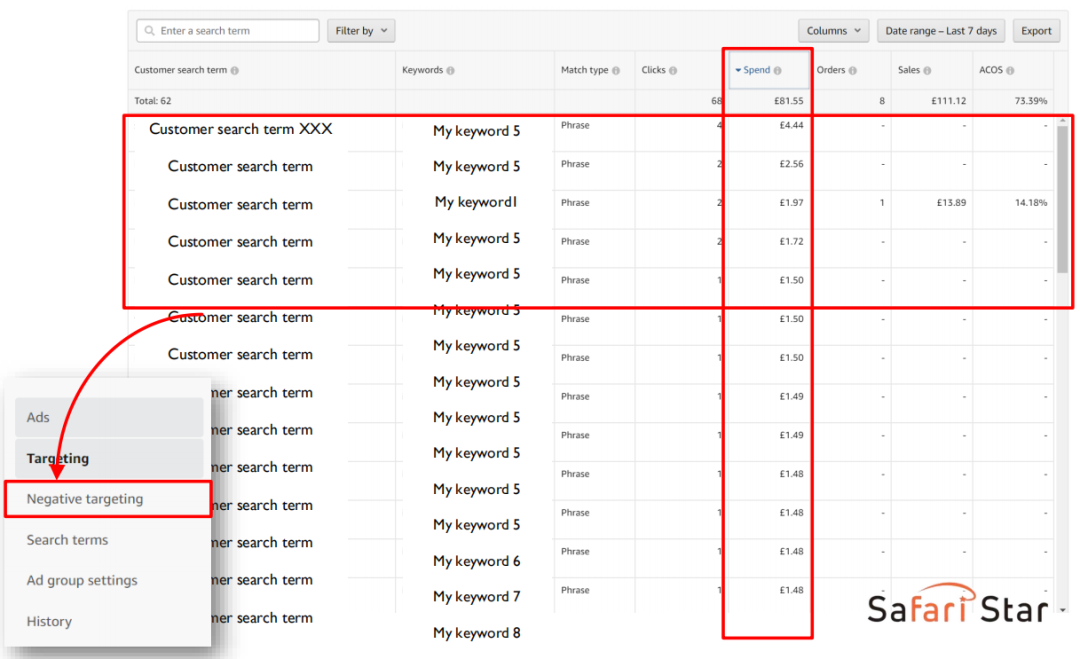Open Search terms in side menu
This screenshot has height=659, width=1080.
67,540
